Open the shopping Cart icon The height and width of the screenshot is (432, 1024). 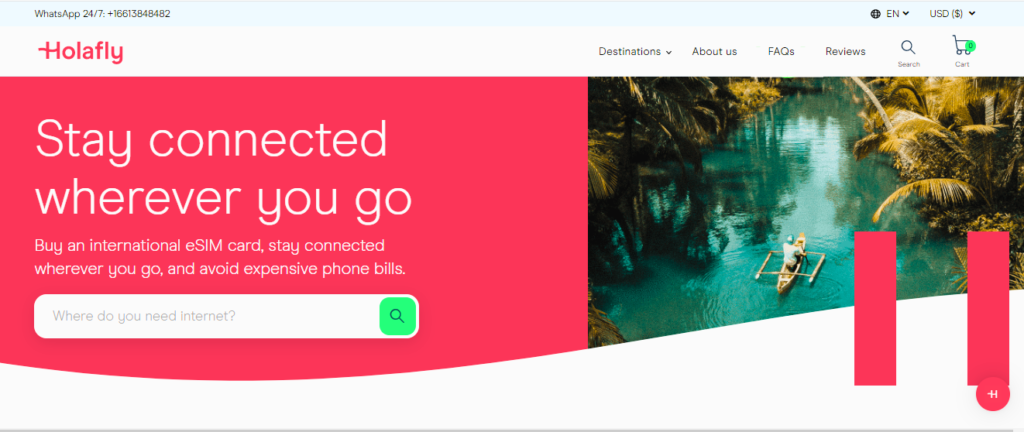961,46
